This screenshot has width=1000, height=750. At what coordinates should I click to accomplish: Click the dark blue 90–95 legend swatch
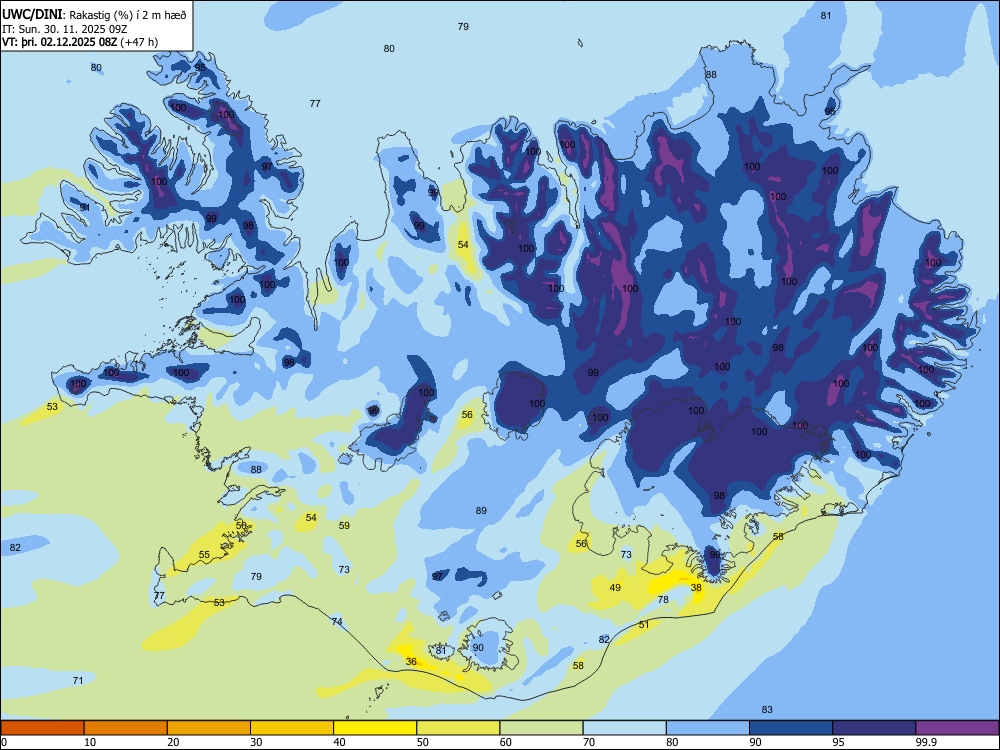click(791, 728)
